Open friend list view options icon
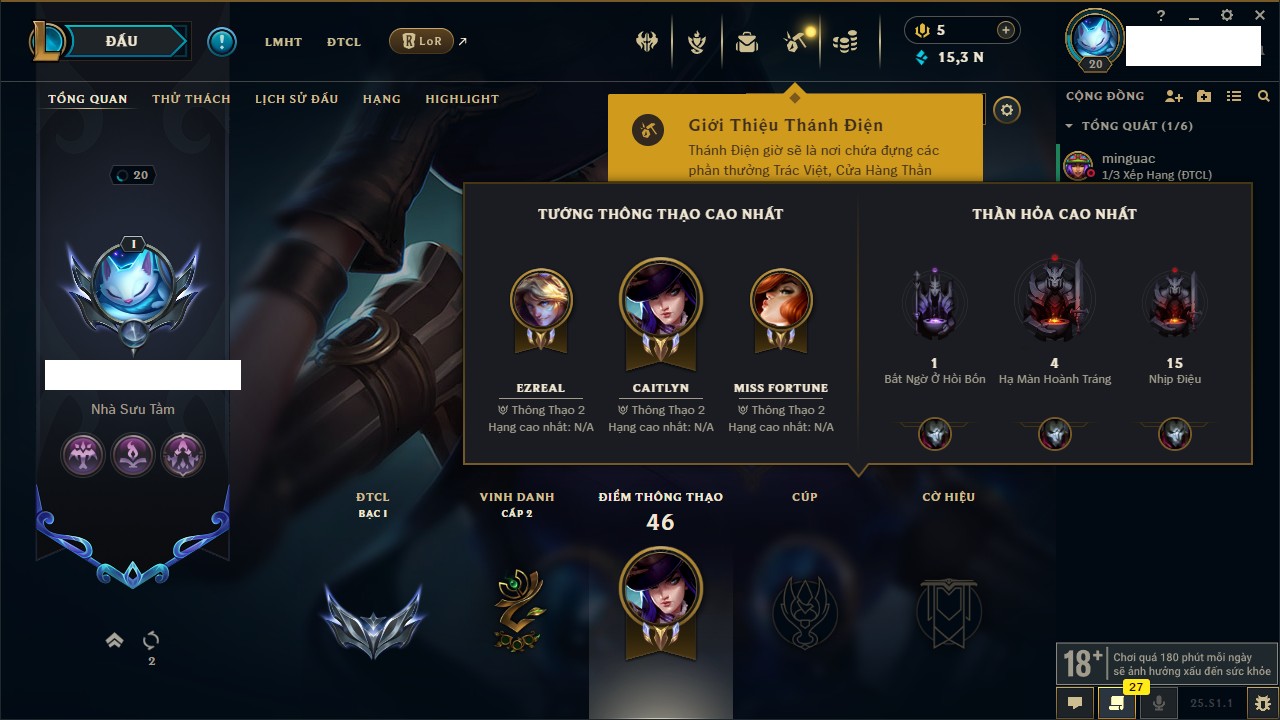 (x=1234, y=96)
